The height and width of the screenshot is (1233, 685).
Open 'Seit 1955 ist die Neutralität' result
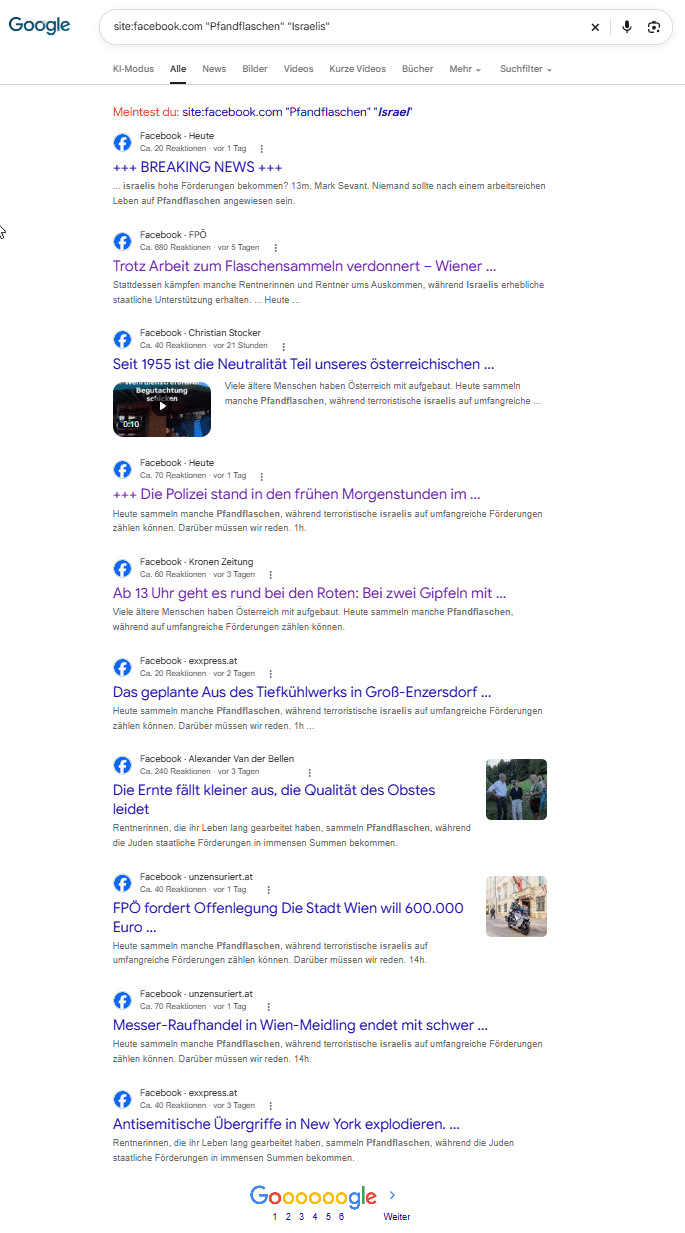(304, 364)
